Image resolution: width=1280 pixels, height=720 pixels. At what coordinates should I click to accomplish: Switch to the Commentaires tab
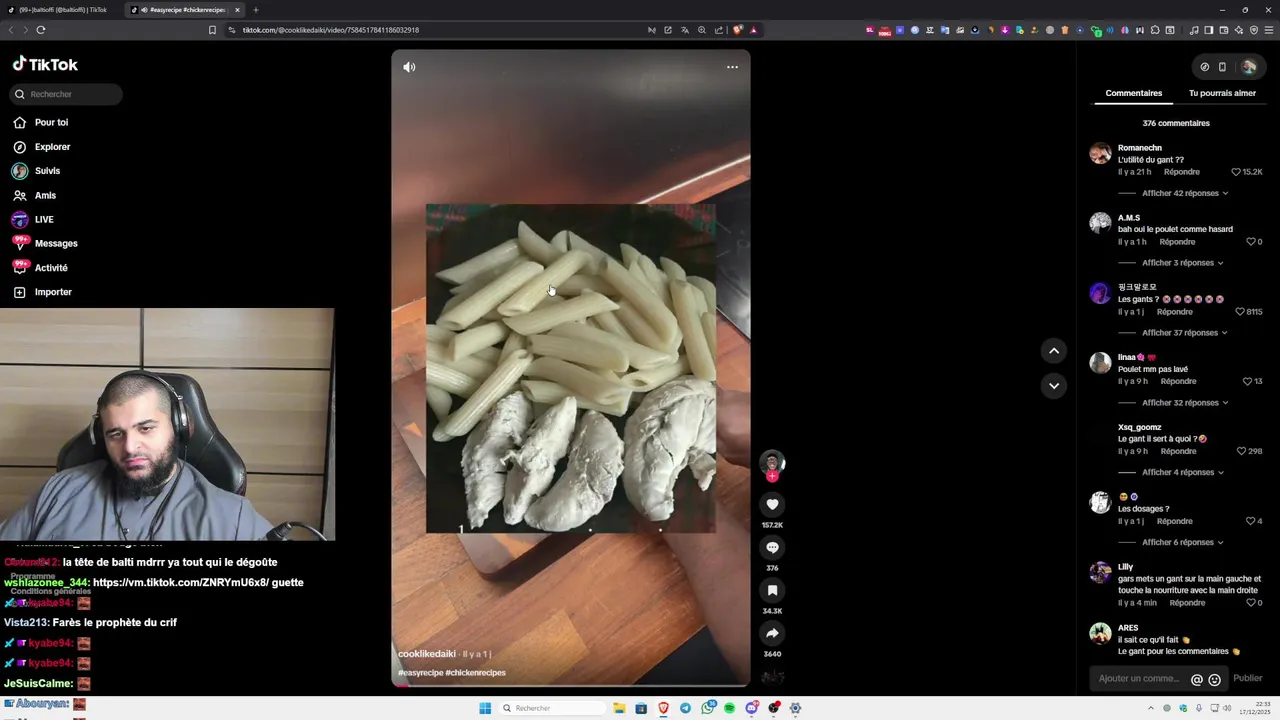click(1133, 93)
